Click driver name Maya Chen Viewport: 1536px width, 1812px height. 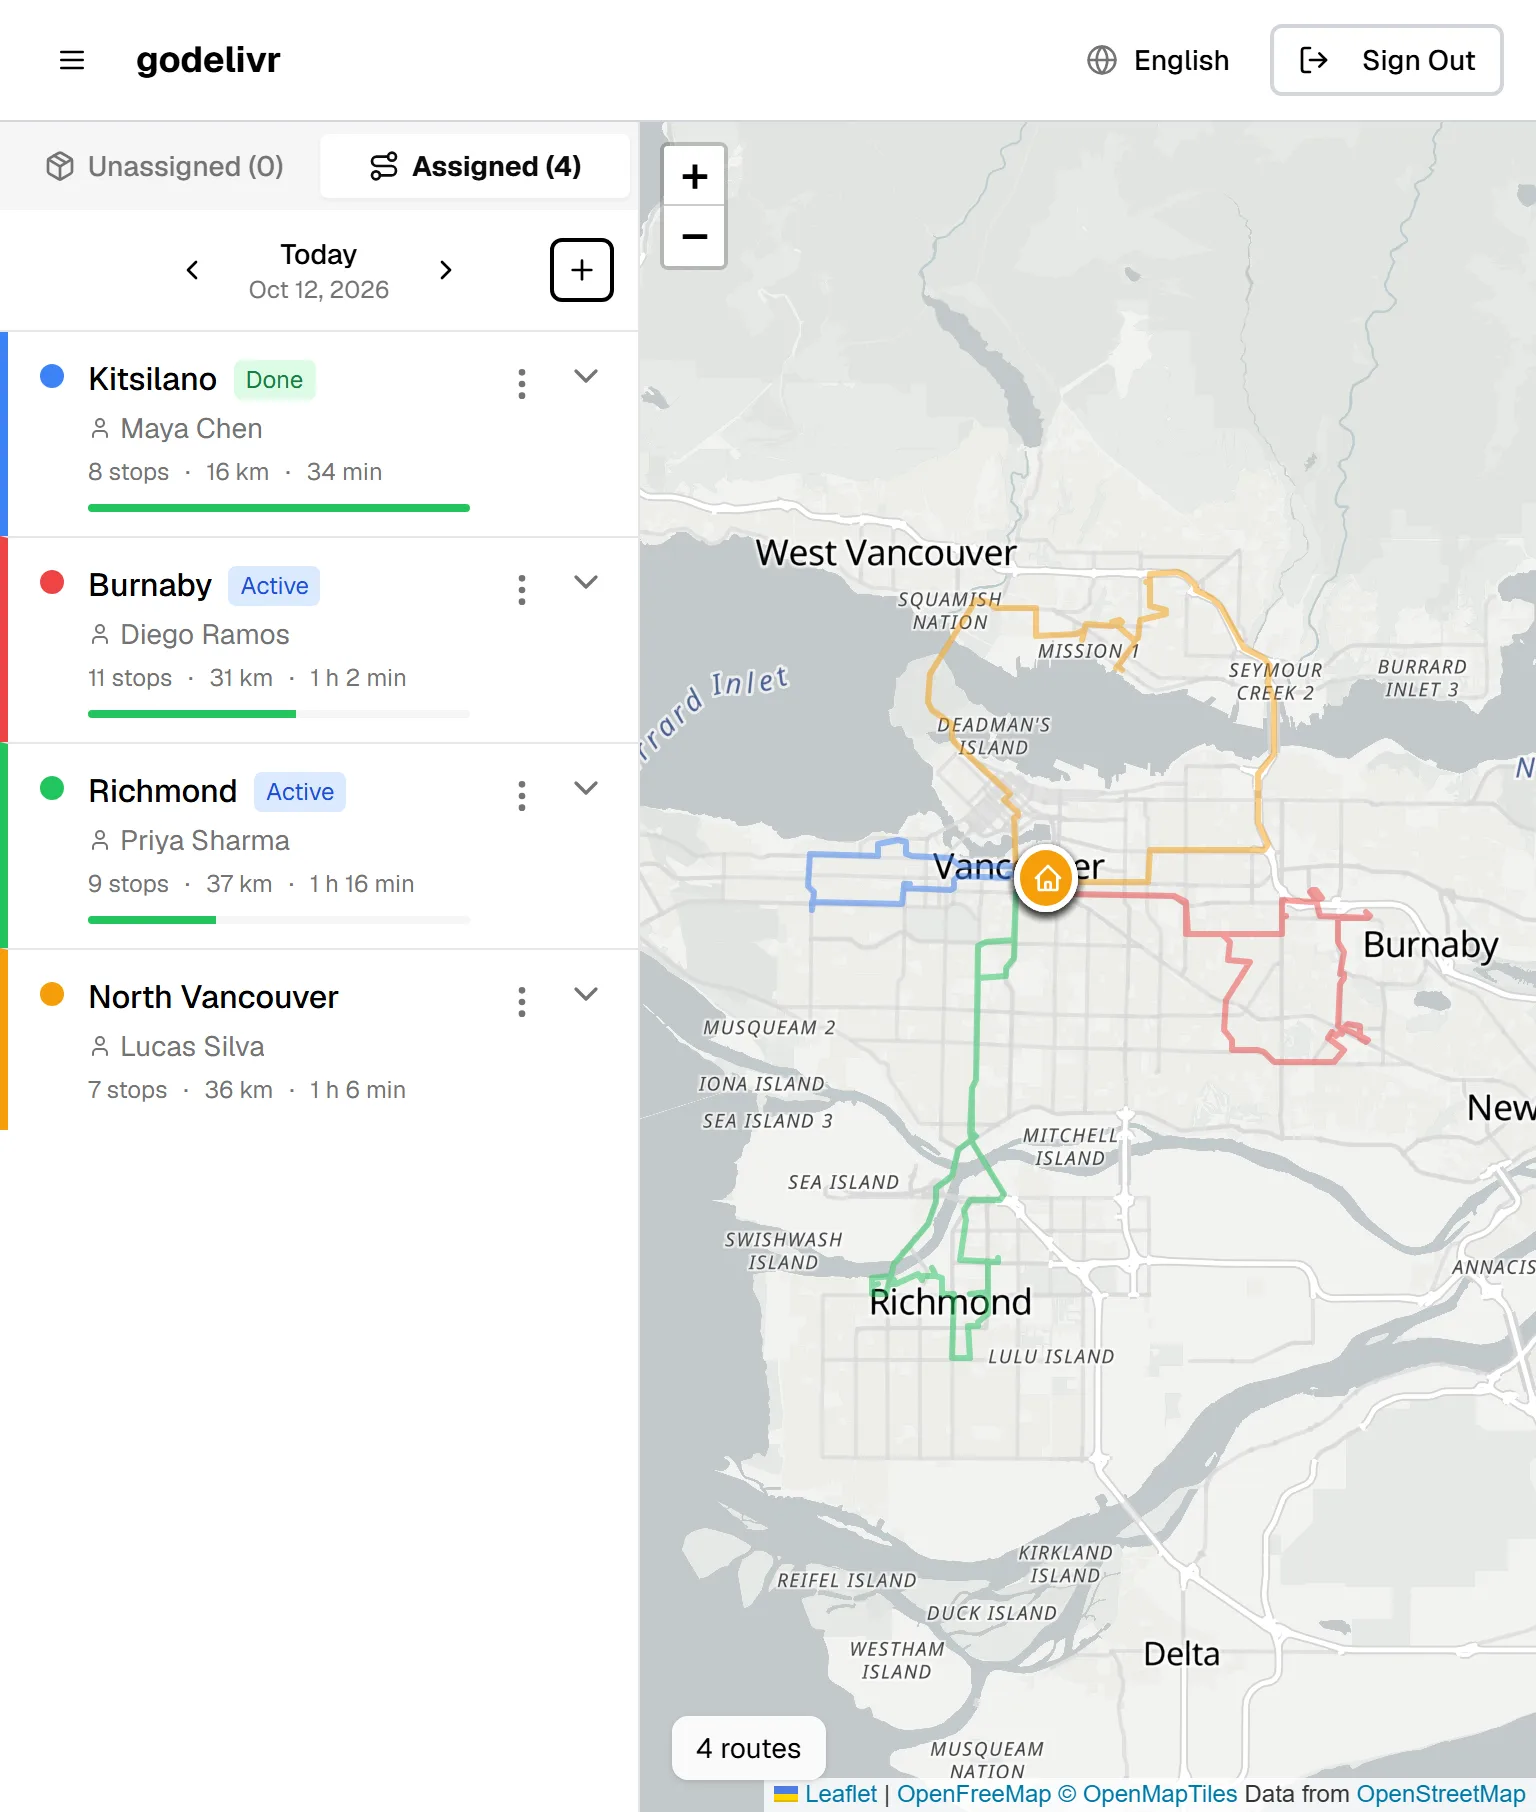[x=191, y=429]
